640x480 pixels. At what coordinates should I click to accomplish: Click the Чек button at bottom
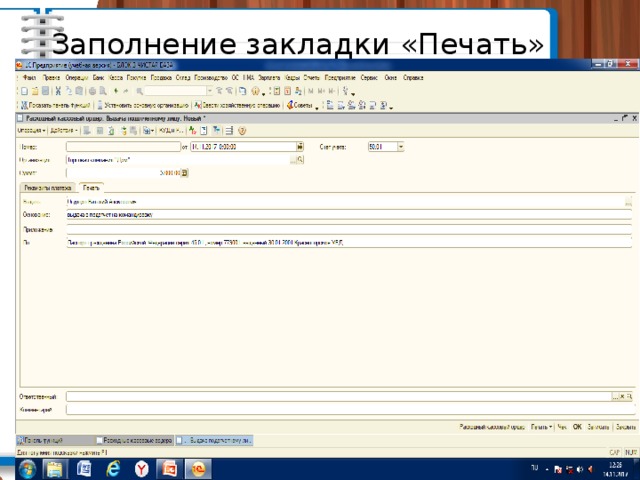(x=562, y=427)
